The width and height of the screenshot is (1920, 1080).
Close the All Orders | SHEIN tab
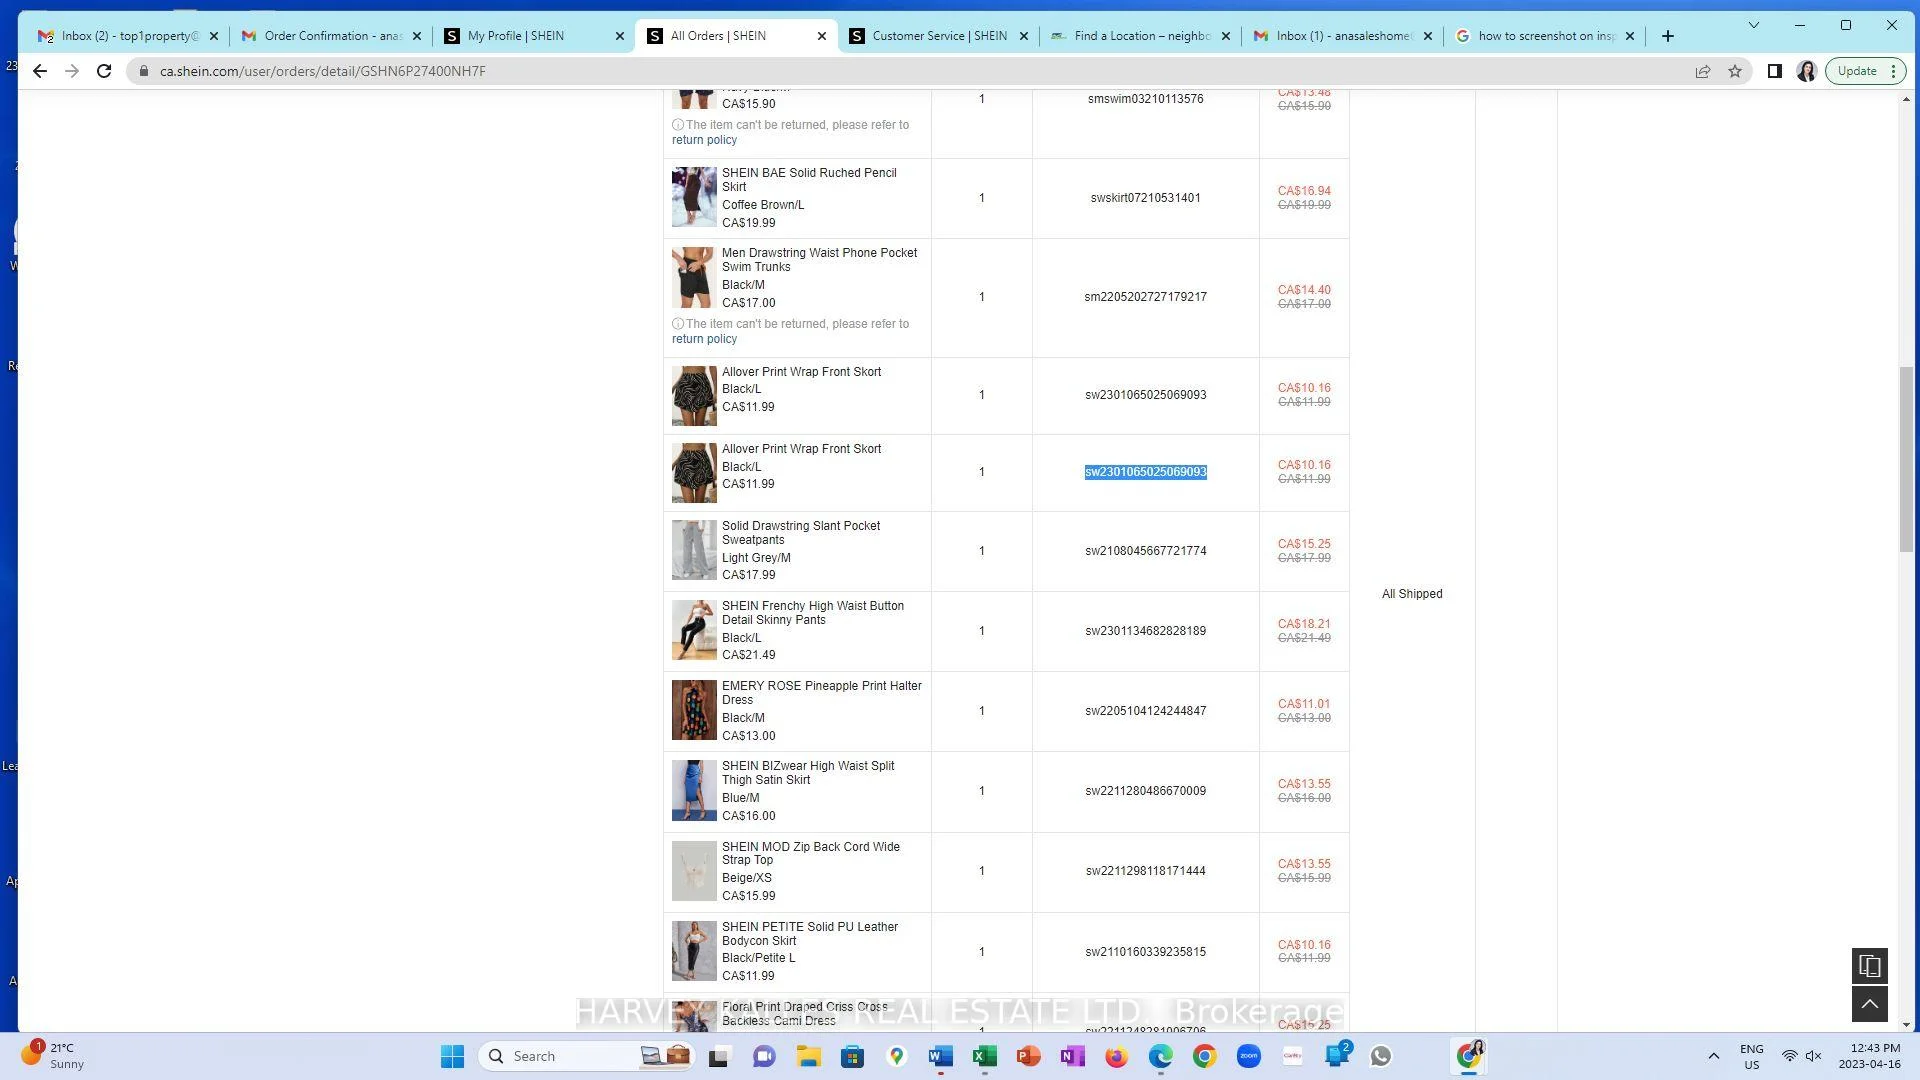point(822,36)
